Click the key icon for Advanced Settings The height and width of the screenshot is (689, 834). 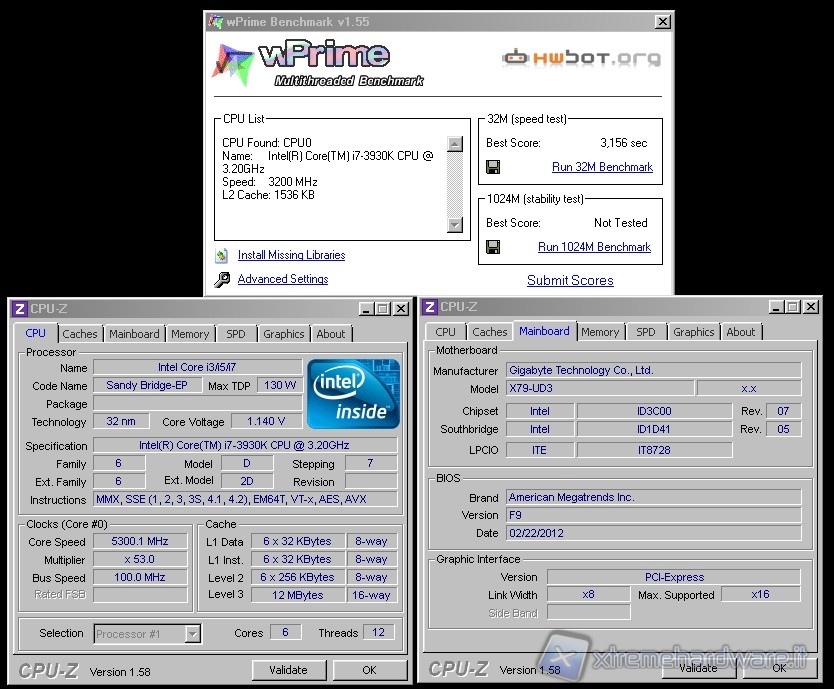point(222,280)
